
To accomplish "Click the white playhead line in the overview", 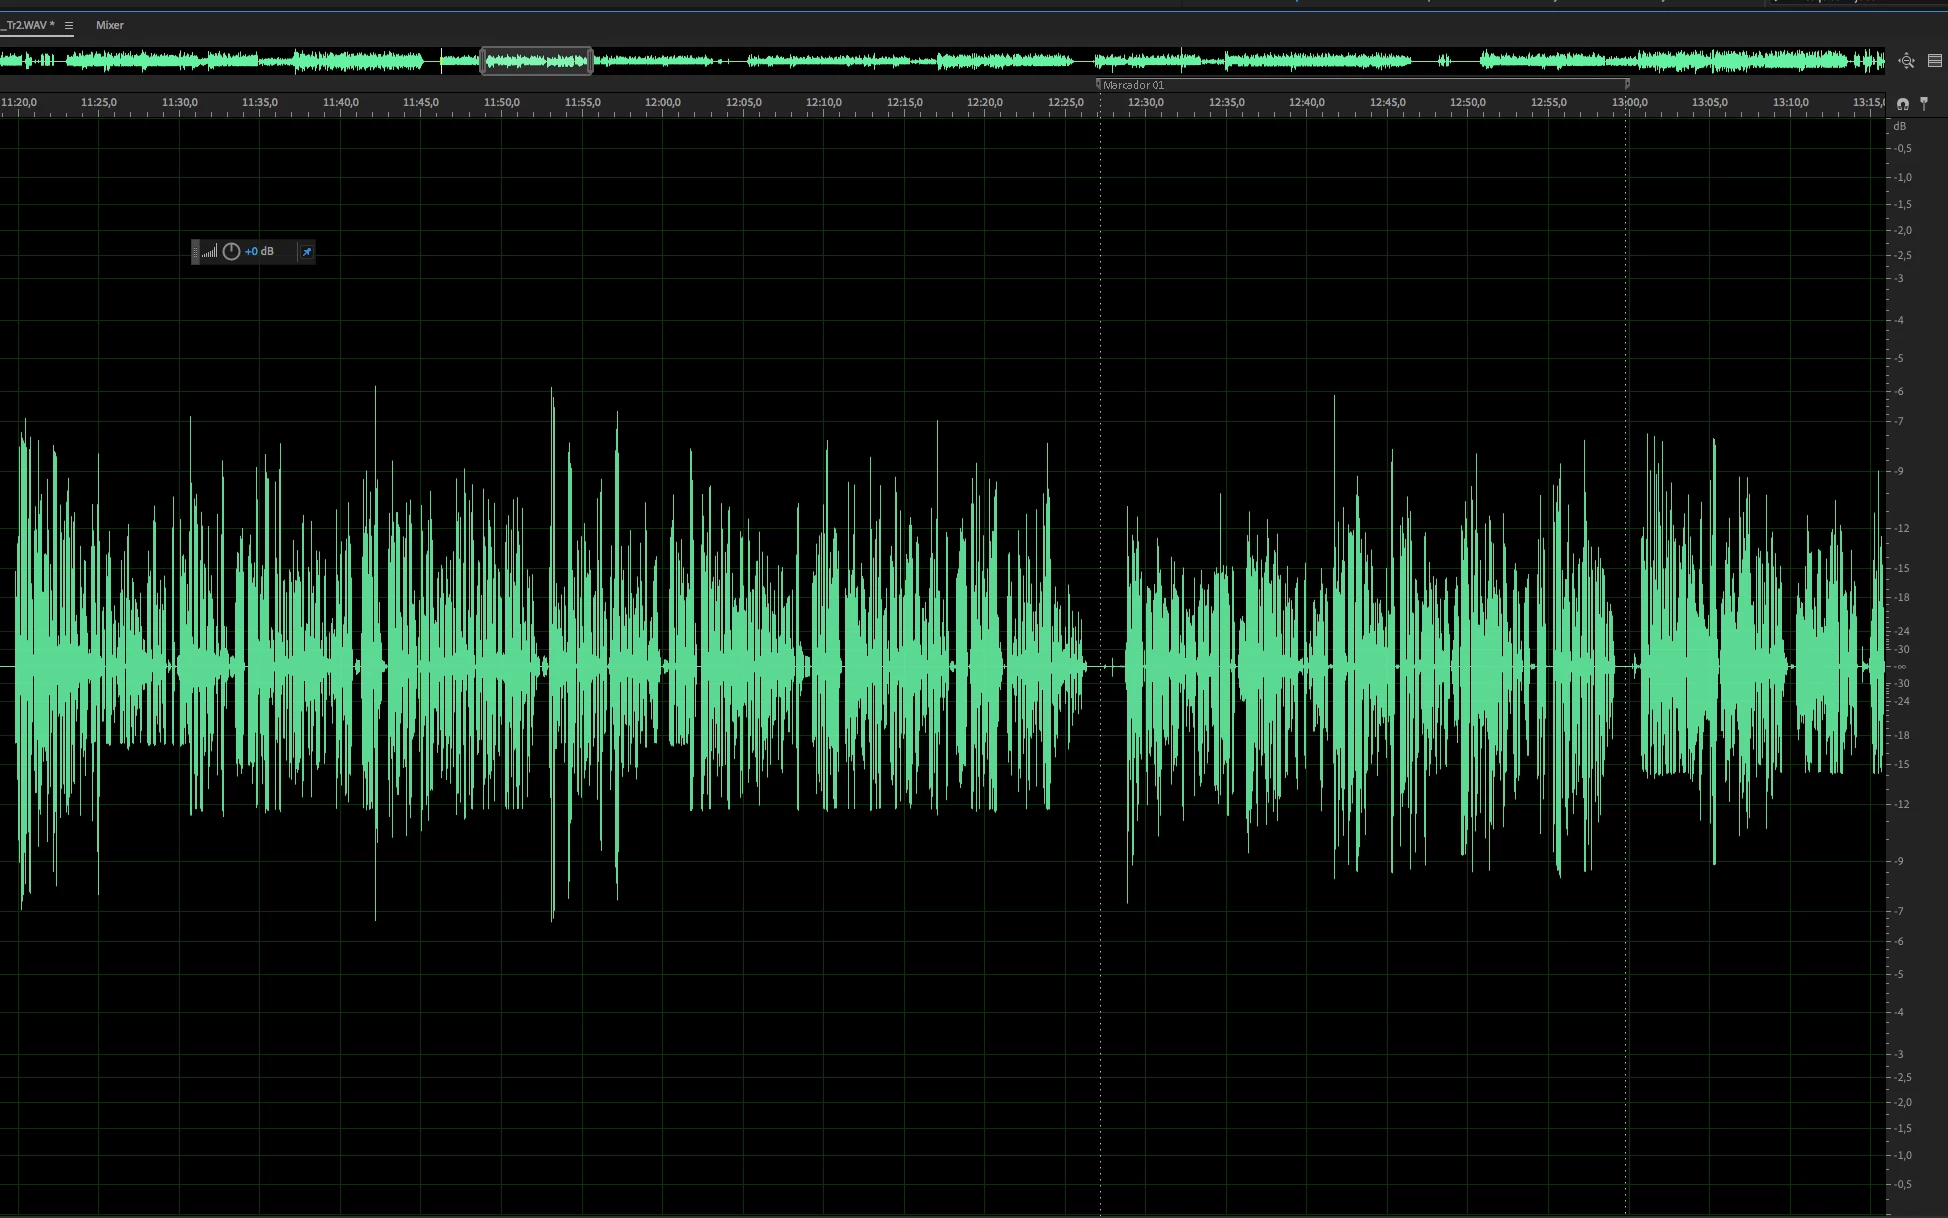I will coord(441,61).
